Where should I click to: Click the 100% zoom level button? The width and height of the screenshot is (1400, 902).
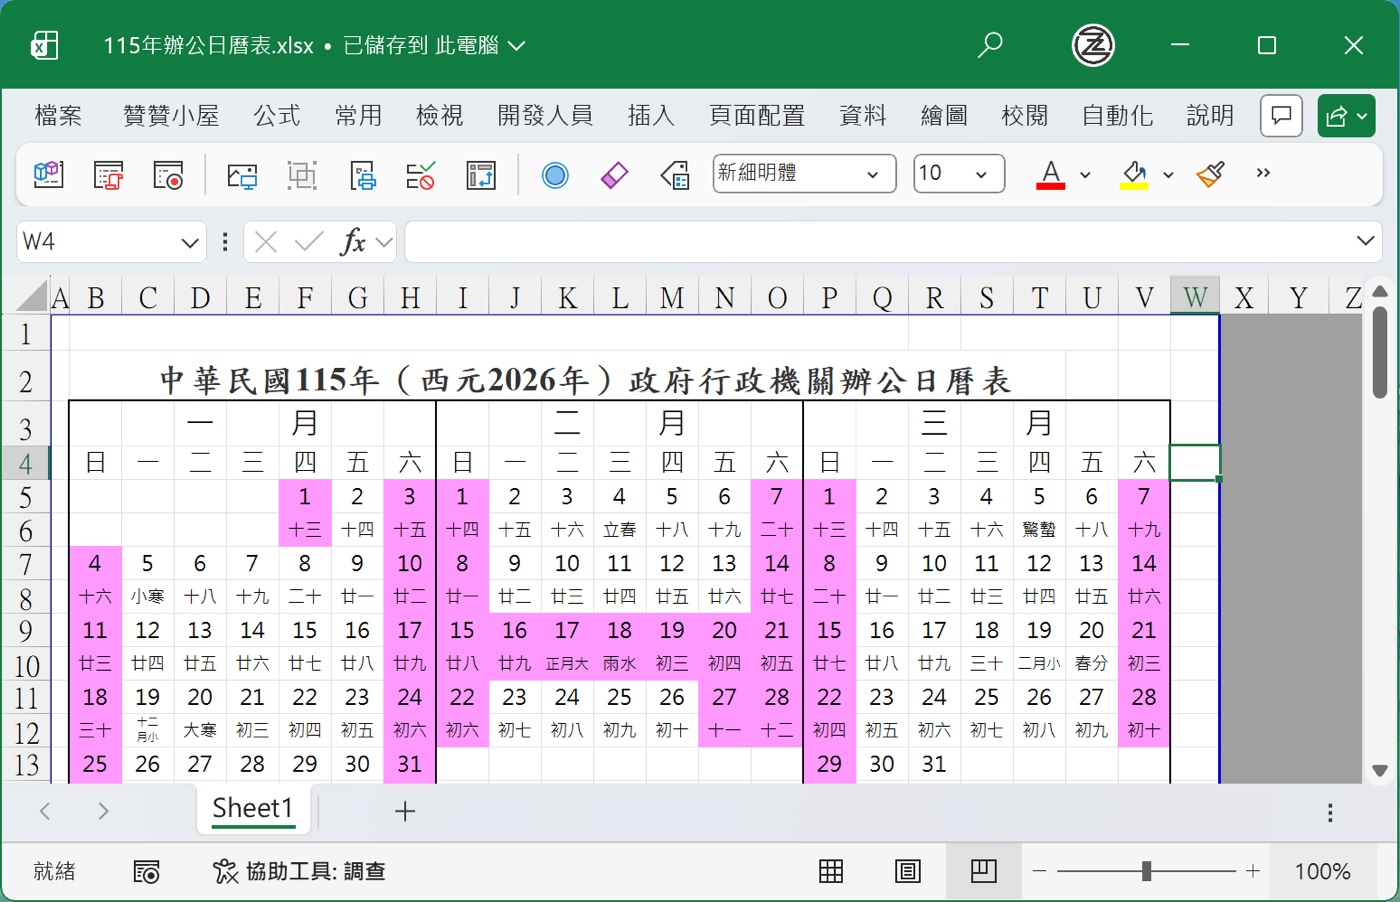click(x=1322, y=872)
